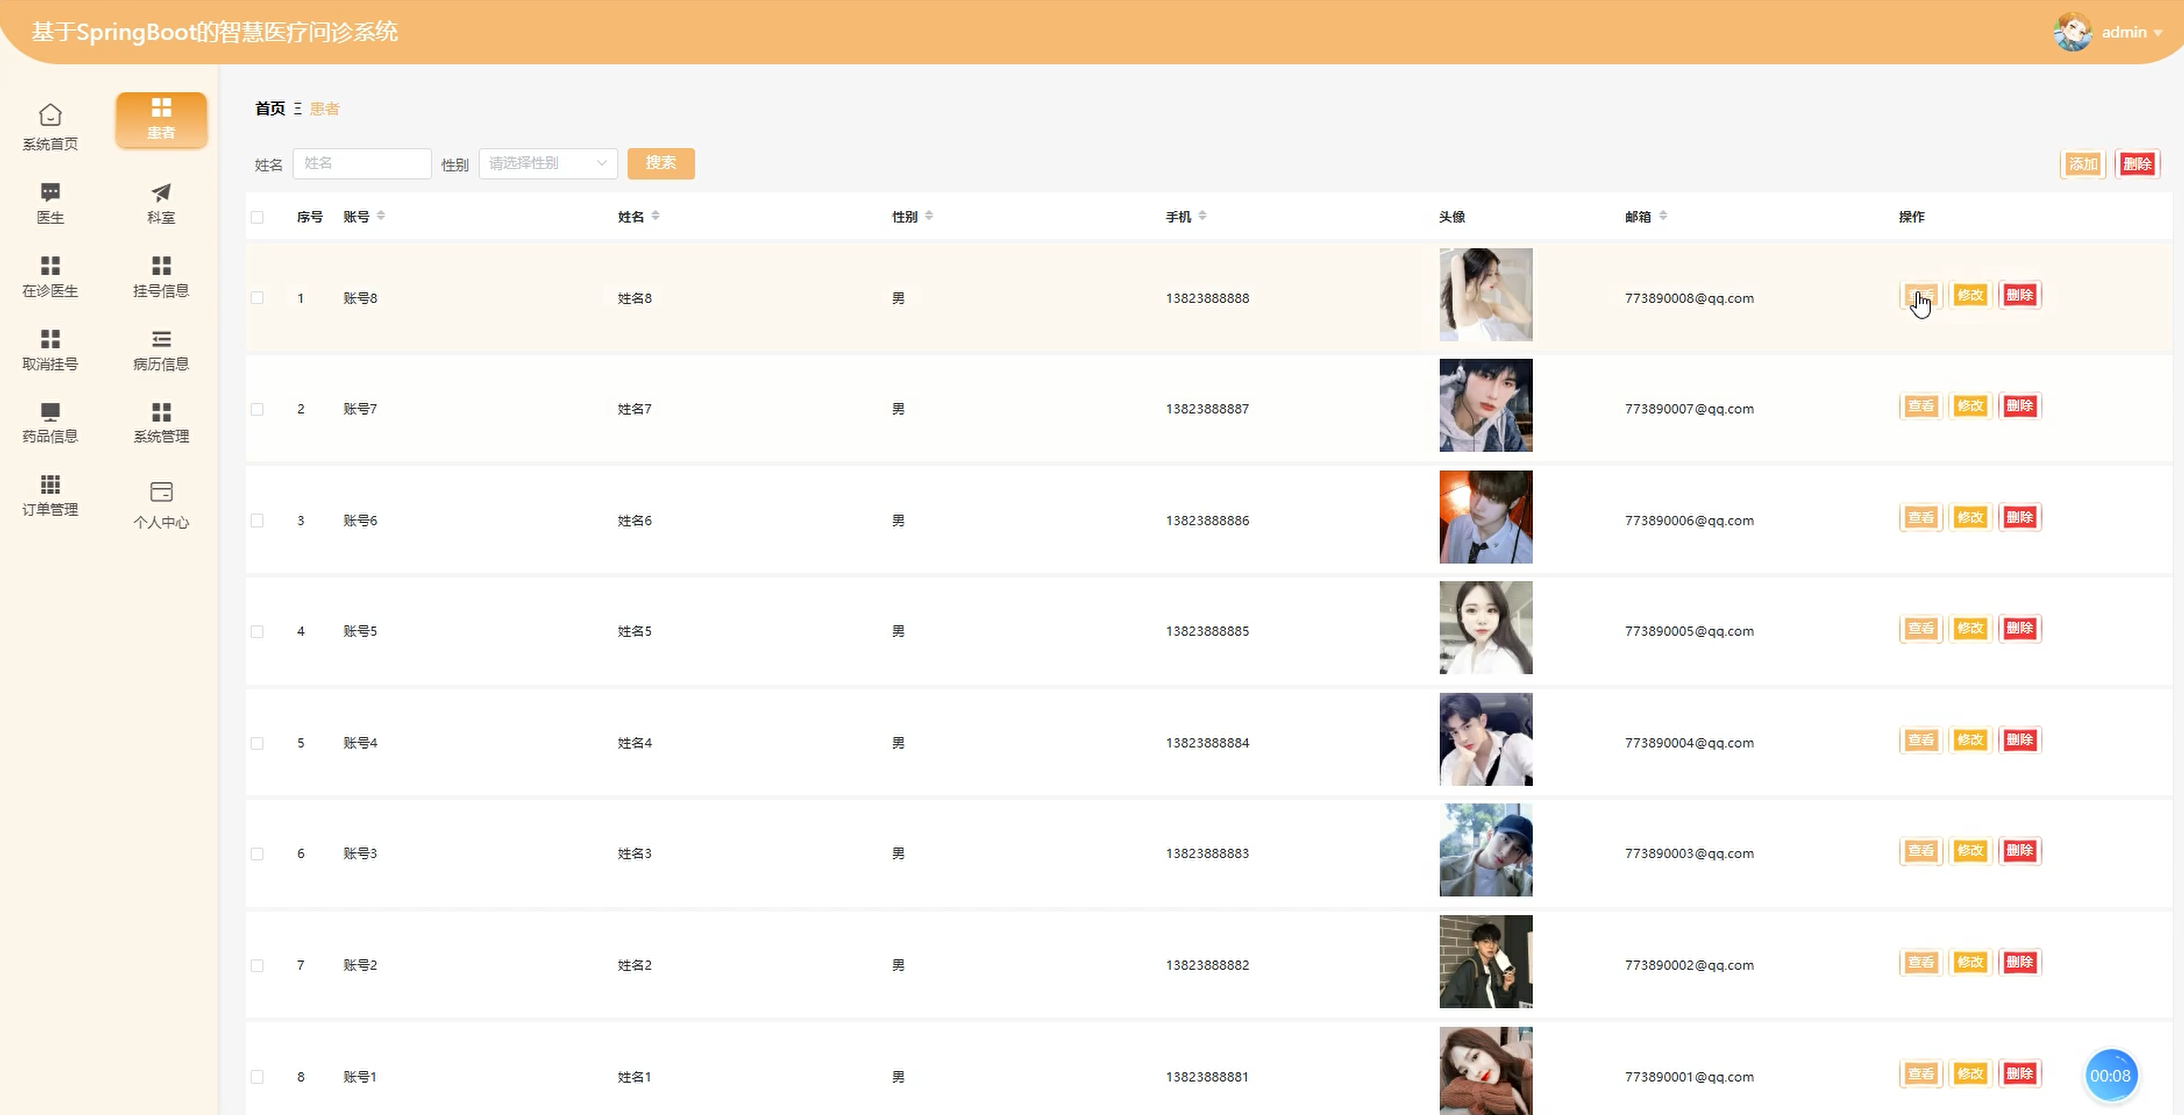Open the 系统首页 home icon

click(x=50, y=116)
